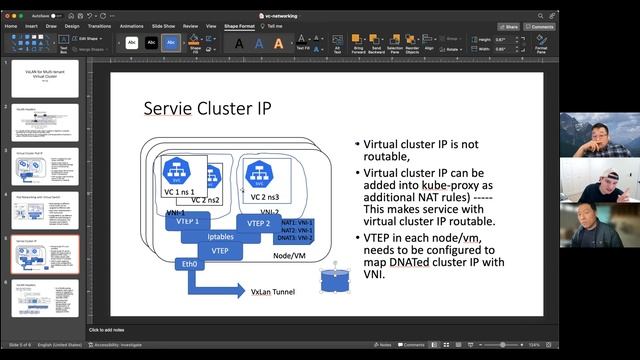Screen dimensions: 640x360
Task: Choose the orange A WordArt style
Action: [278, 43]
